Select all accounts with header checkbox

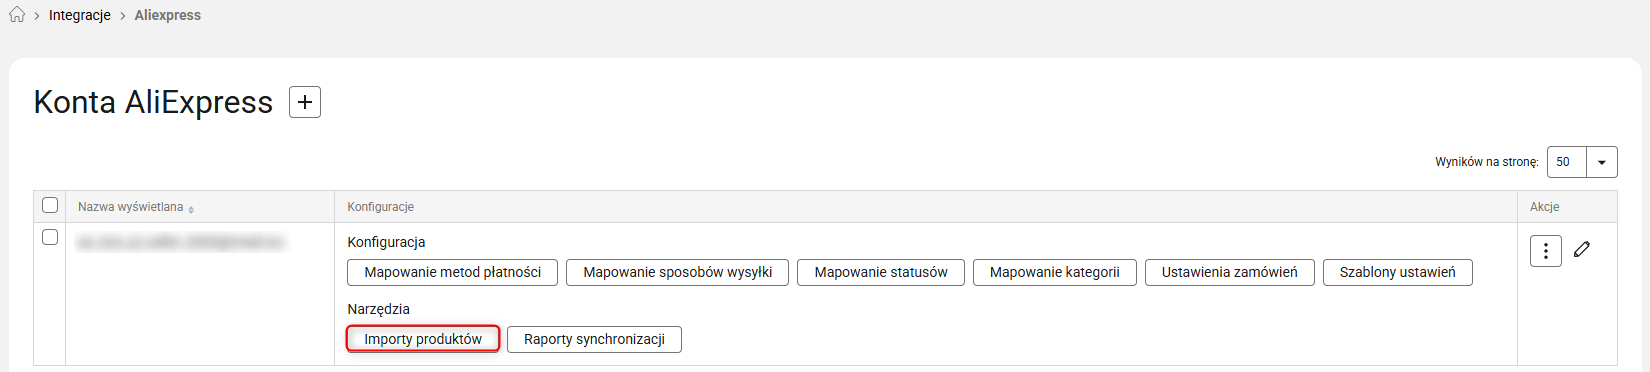pyautogui.click(x=50, y=205)
